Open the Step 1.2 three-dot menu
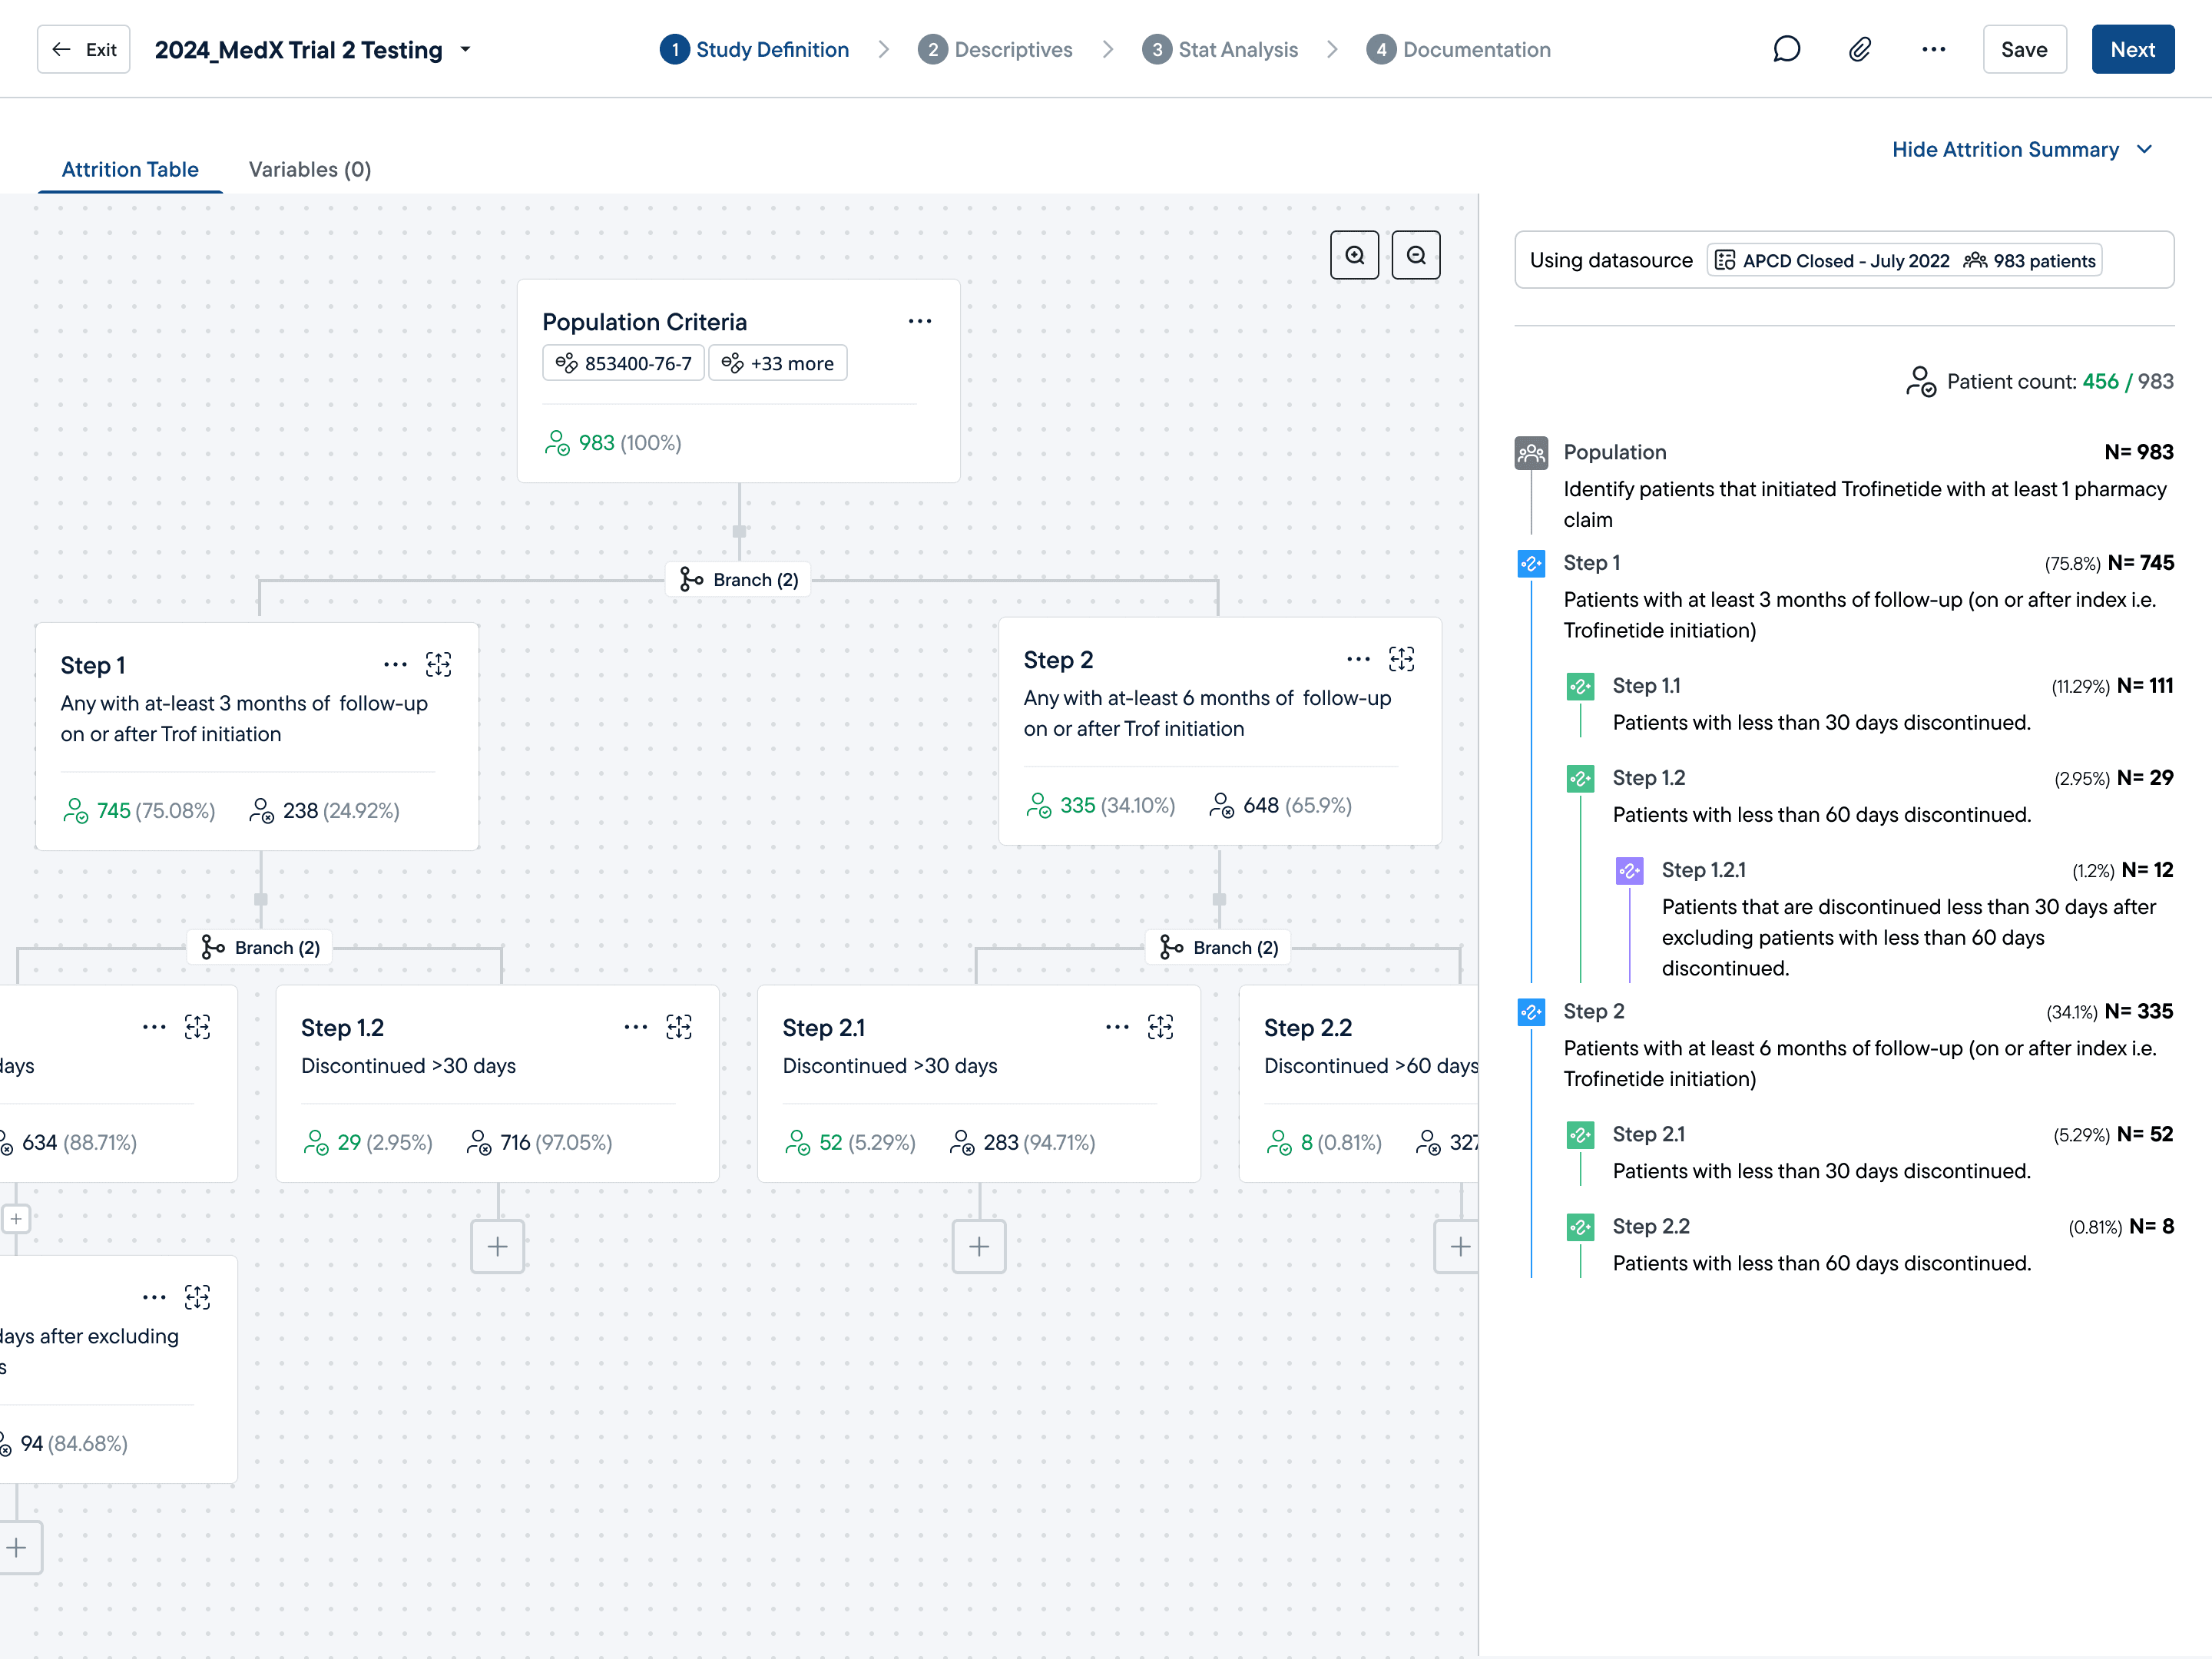Viewport: 2212px width, 1659px height. (x=635, y=1027)
